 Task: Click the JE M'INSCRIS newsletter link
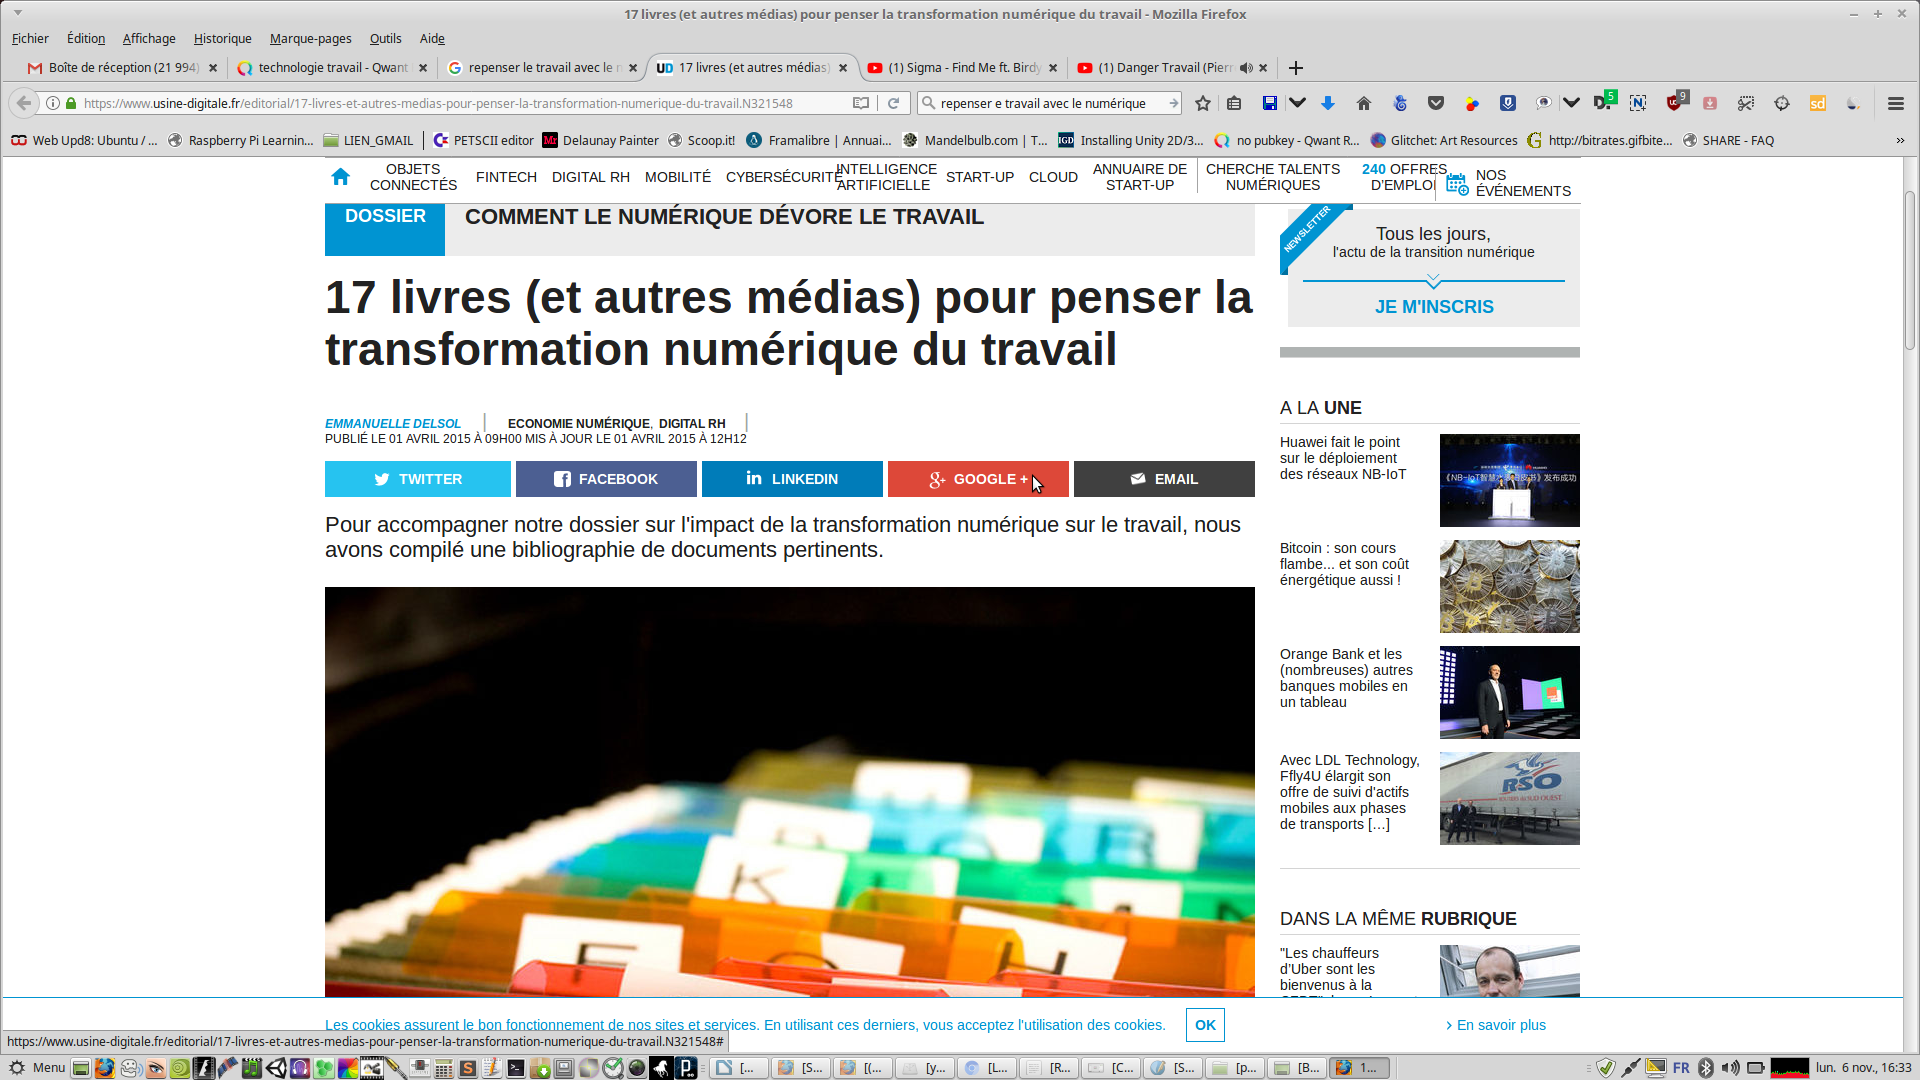click(x=1433, y=307)
